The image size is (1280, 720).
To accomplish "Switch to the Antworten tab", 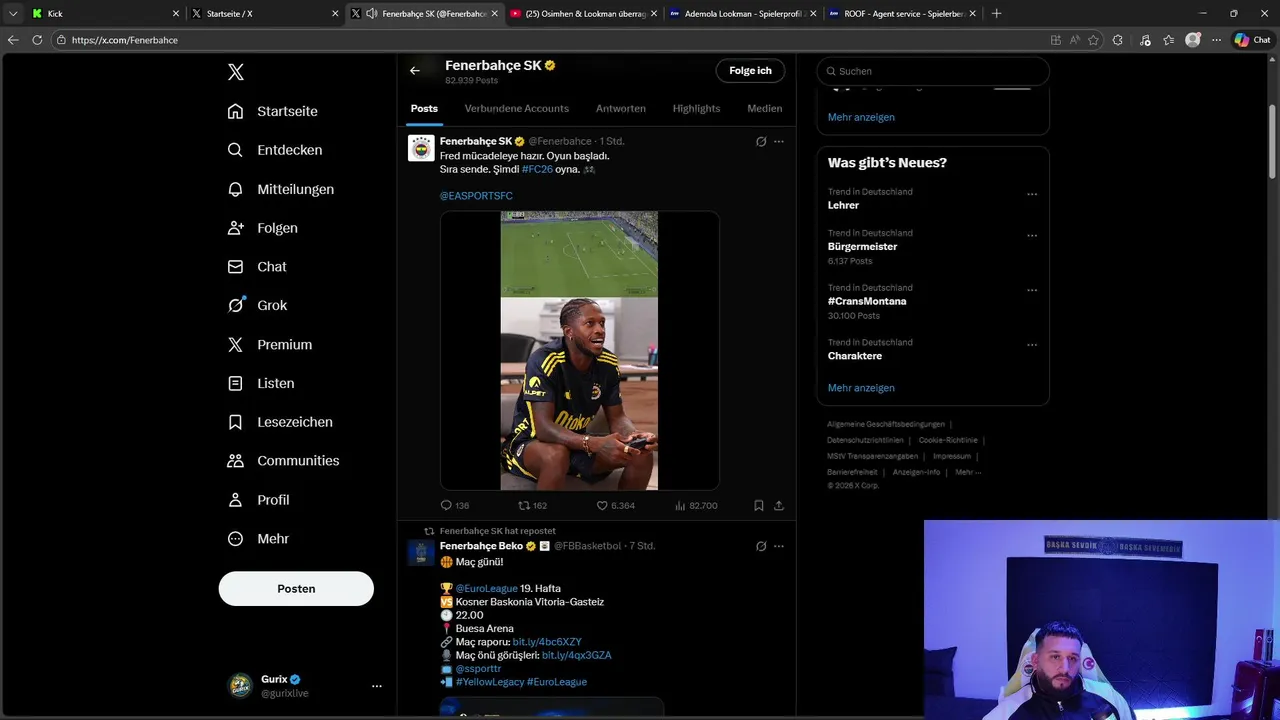I will (x=621, y=108).
